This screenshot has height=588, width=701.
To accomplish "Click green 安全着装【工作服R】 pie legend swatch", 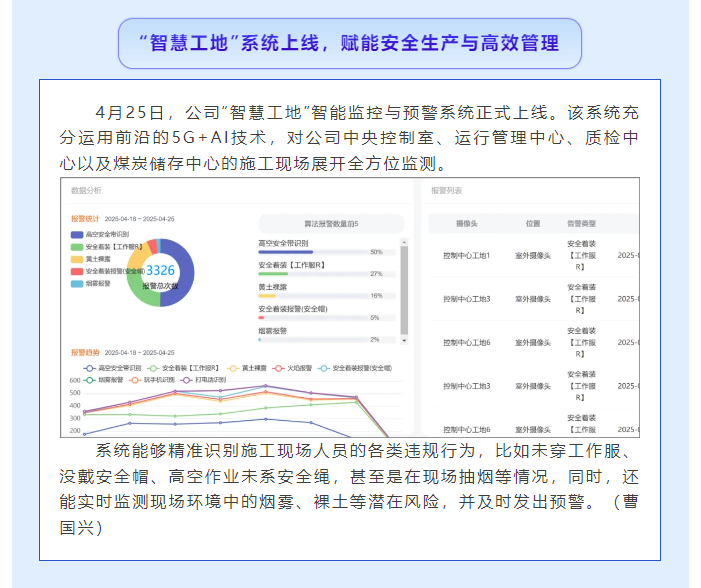I will tap(77, 246).
